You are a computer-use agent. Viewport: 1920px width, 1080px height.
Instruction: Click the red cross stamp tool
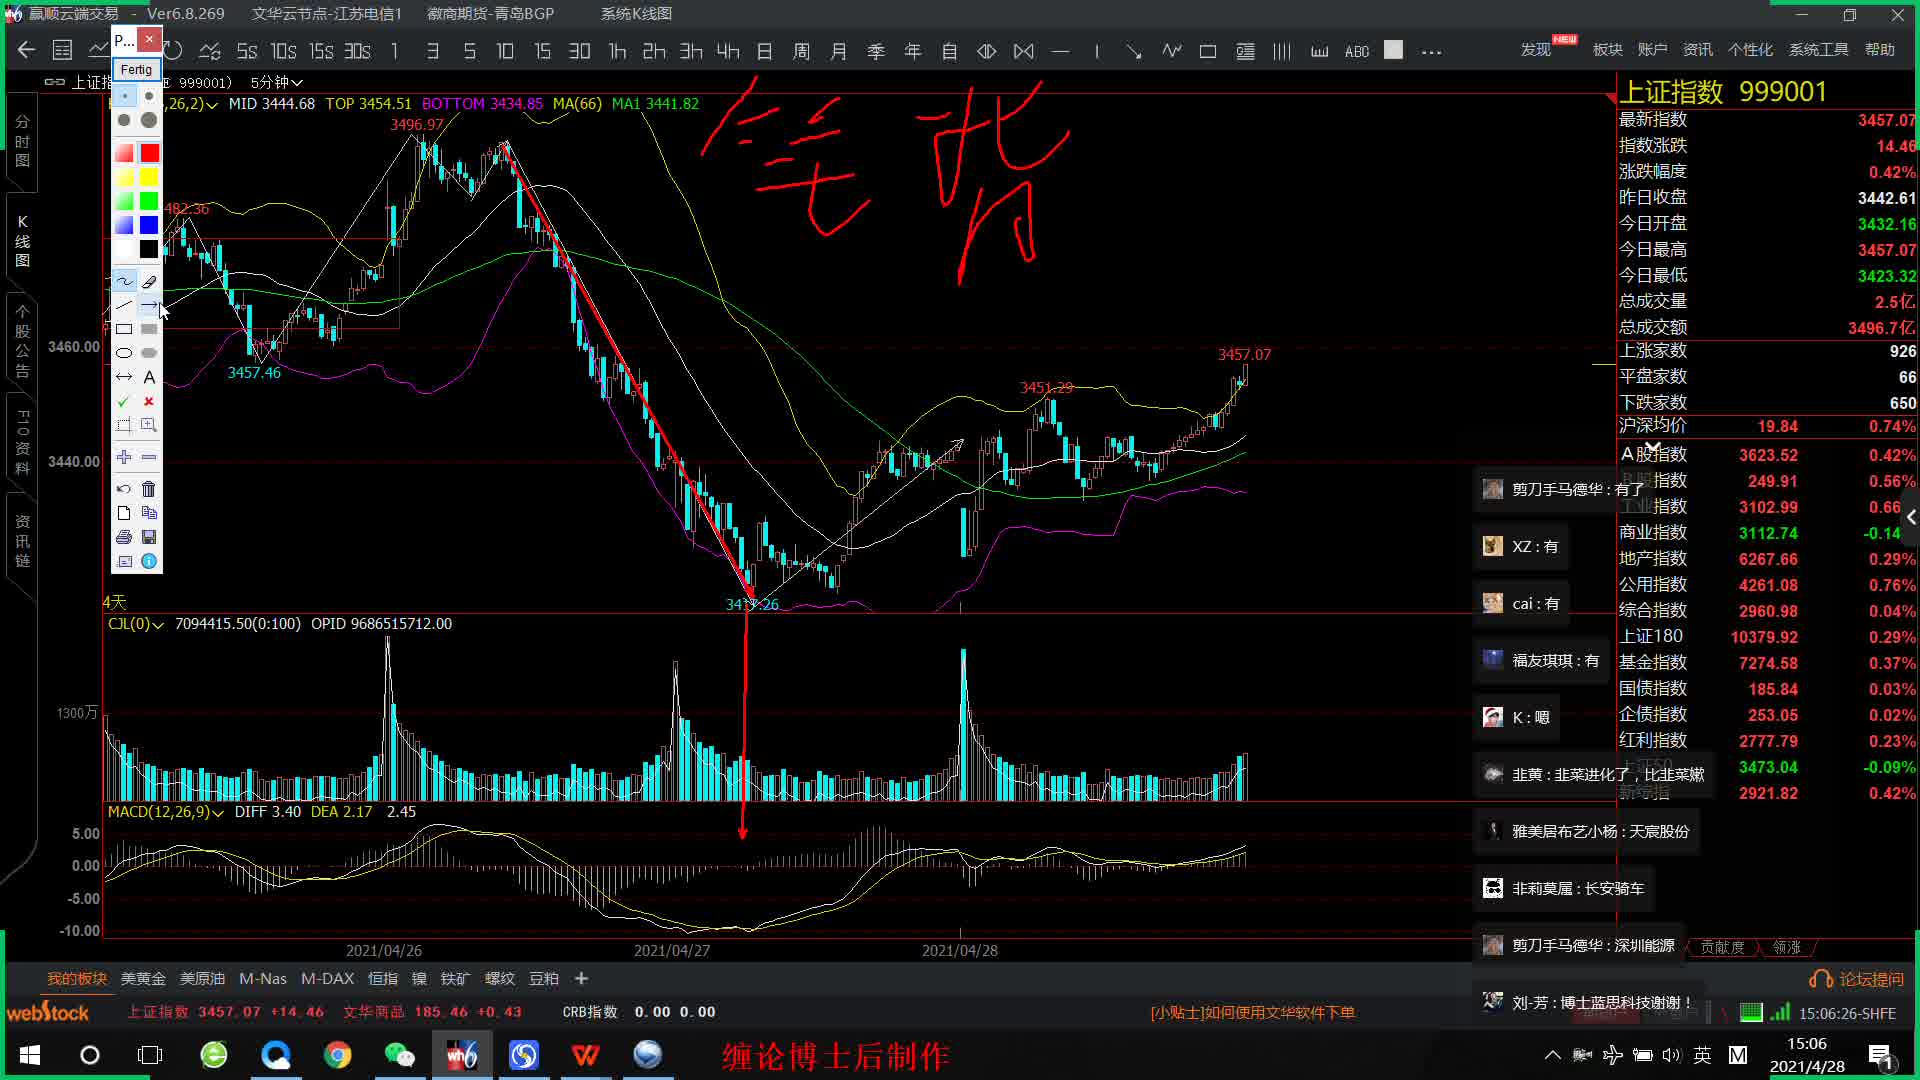pos(149,401)
